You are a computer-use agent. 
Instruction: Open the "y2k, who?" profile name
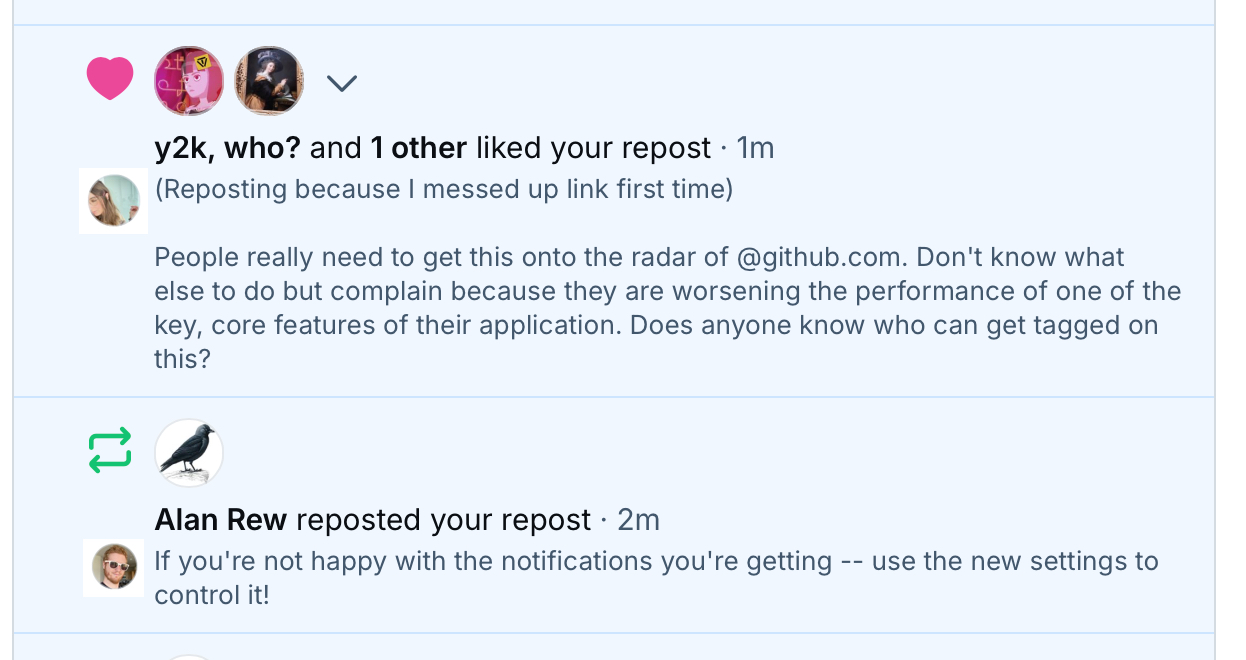(227, 148)
